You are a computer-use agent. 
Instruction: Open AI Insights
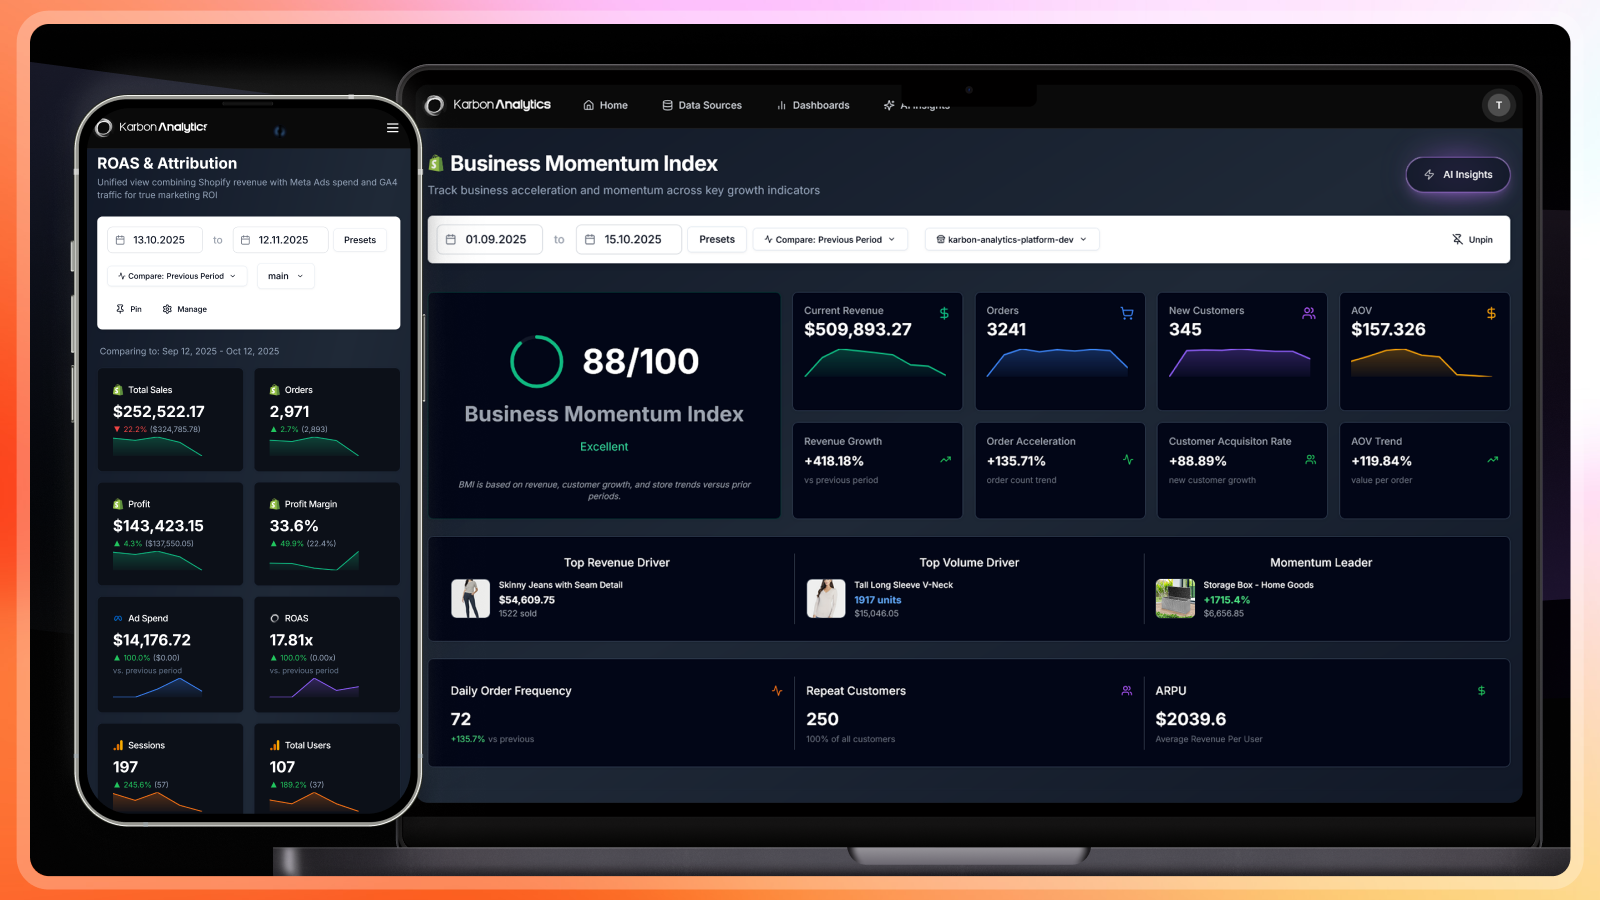point(1458,174)
